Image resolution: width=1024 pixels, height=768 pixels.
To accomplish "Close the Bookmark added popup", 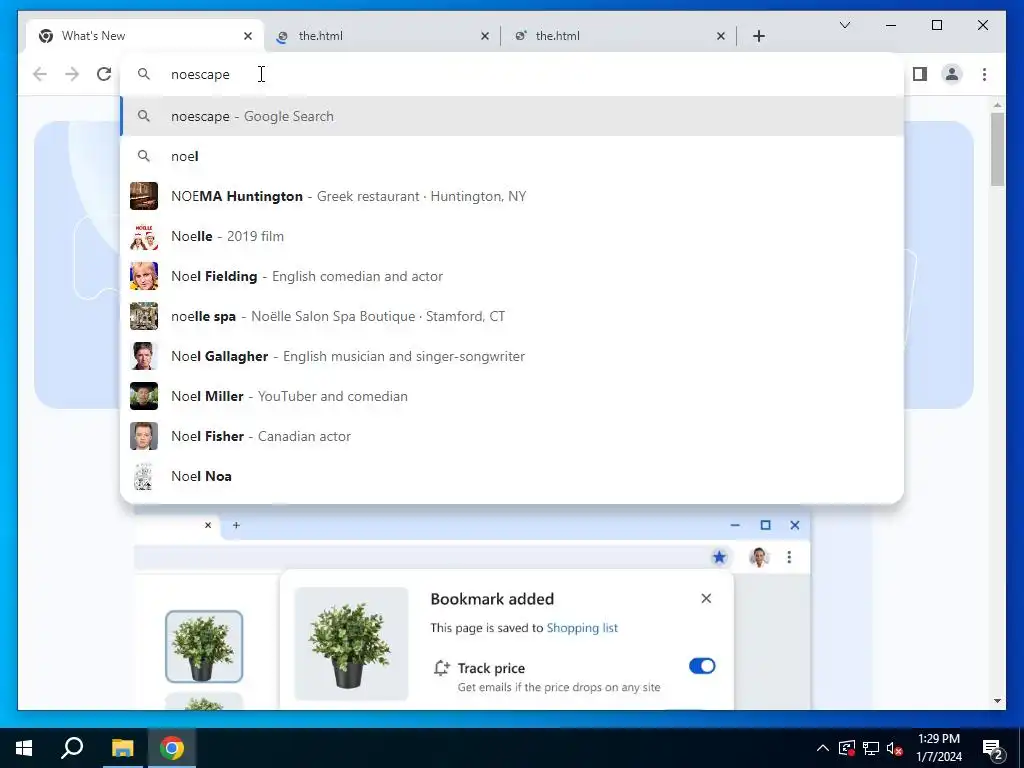I will point(706,598).
